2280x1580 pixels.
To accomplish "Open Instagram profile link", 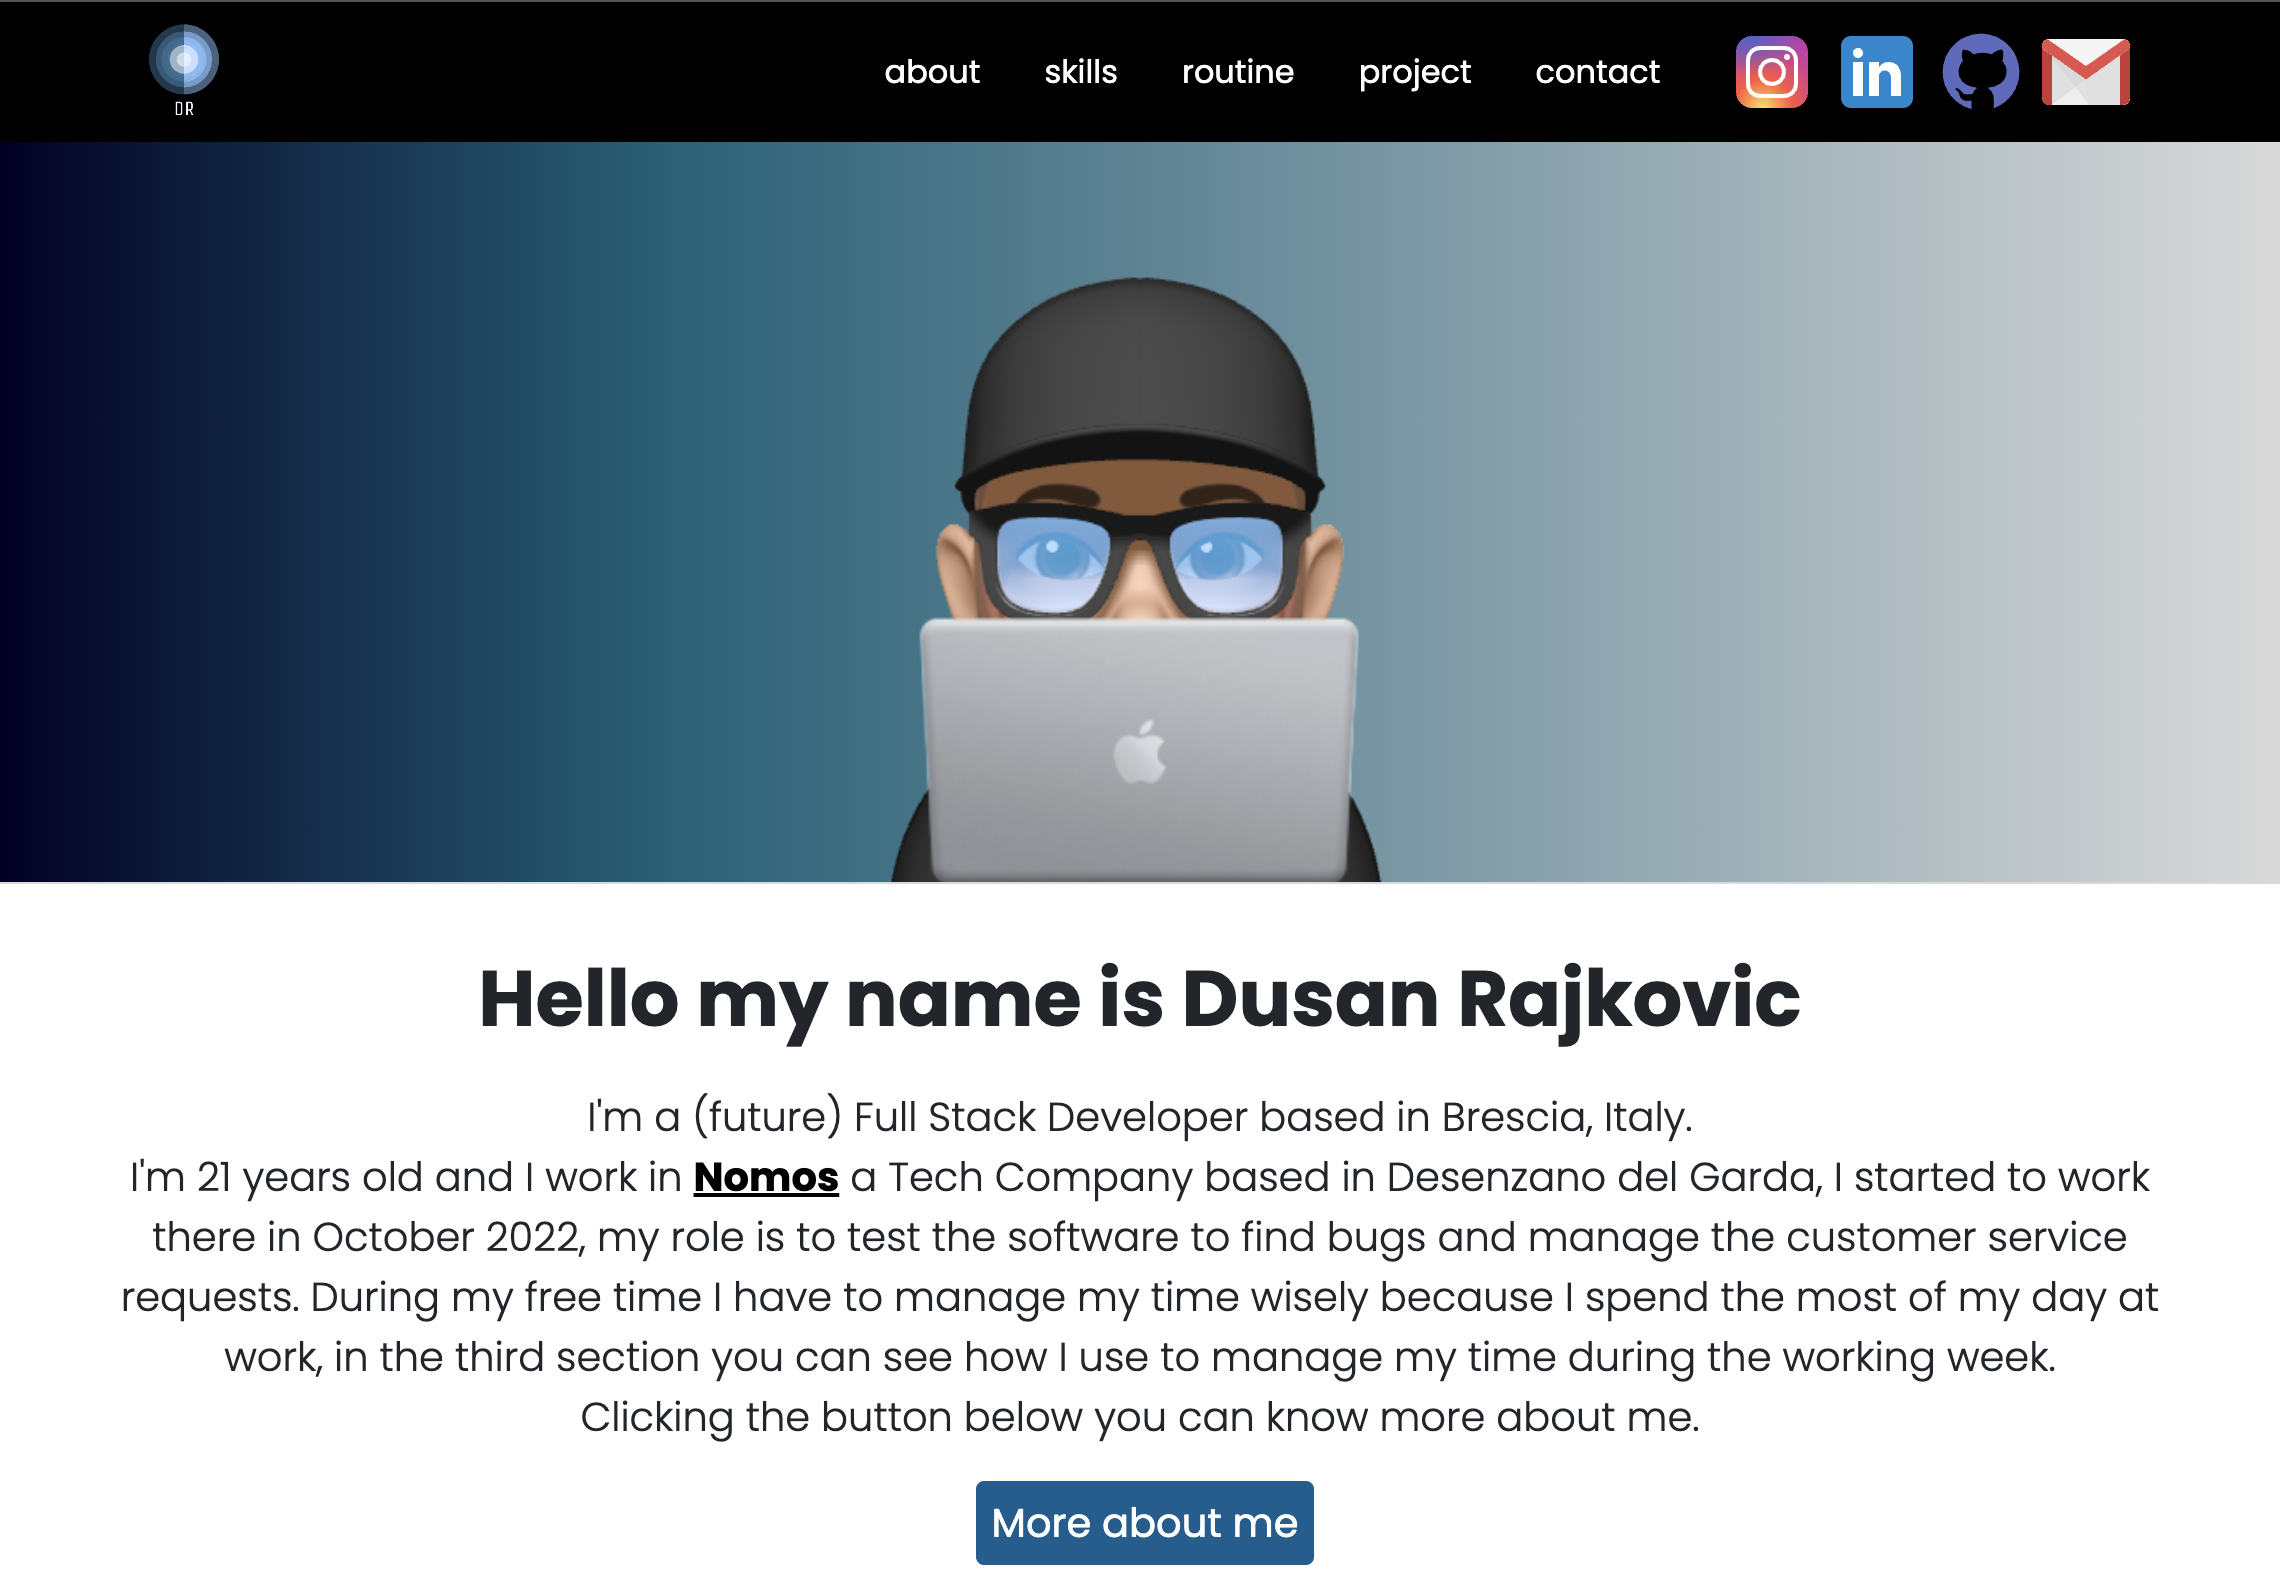I will pyautogui.click(x=1774, y=71).
